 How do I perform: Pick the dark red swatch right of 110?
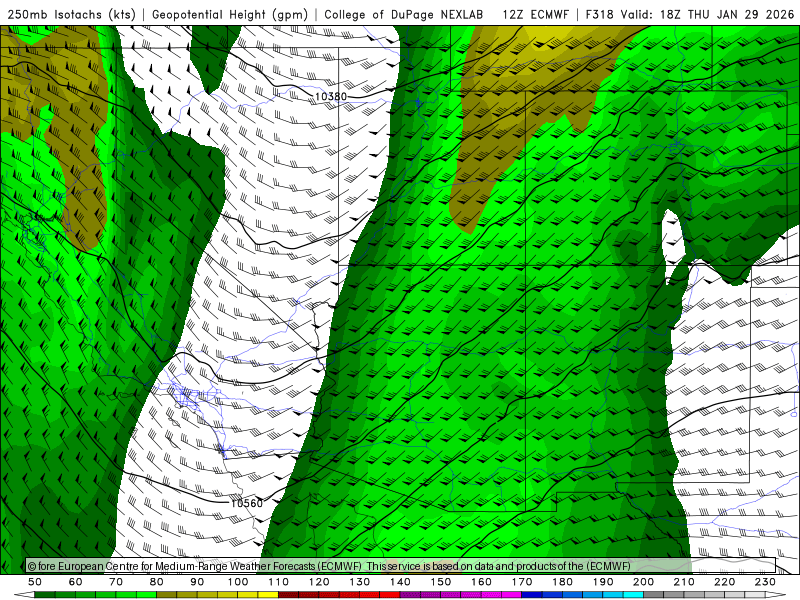point(288,595)
